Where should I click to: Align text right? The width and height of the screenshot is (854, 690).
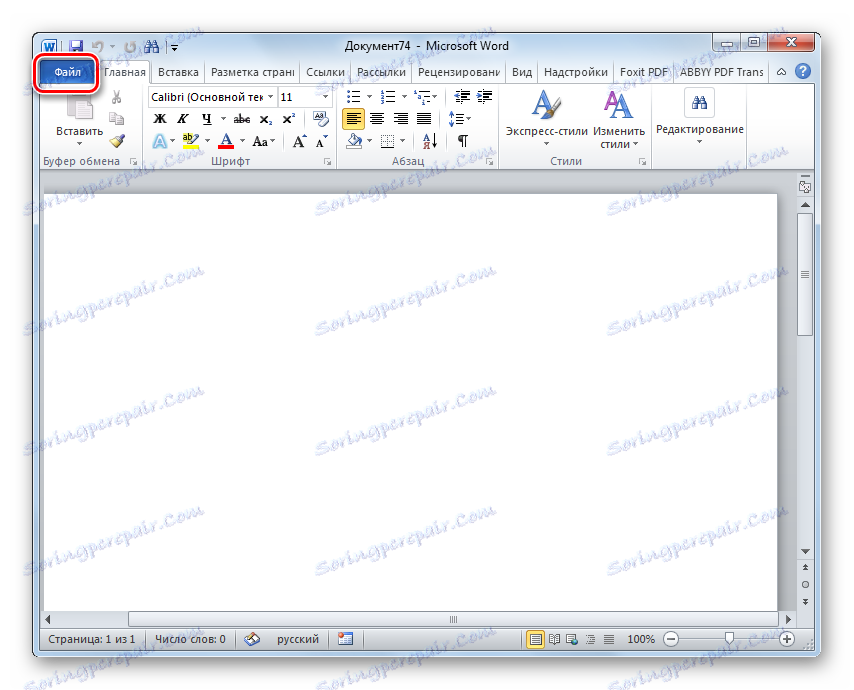point(401,119)
